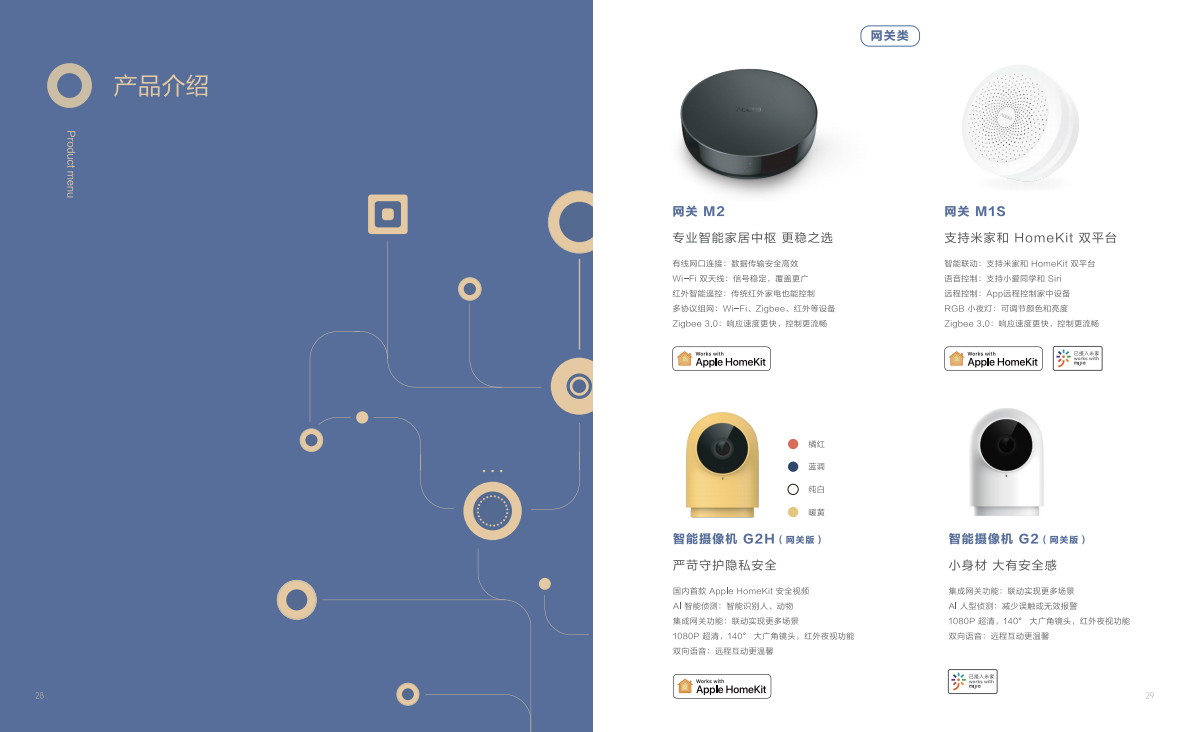
Task: Click the Apple HomeKit badge under G2H camera
Action: 722,686
